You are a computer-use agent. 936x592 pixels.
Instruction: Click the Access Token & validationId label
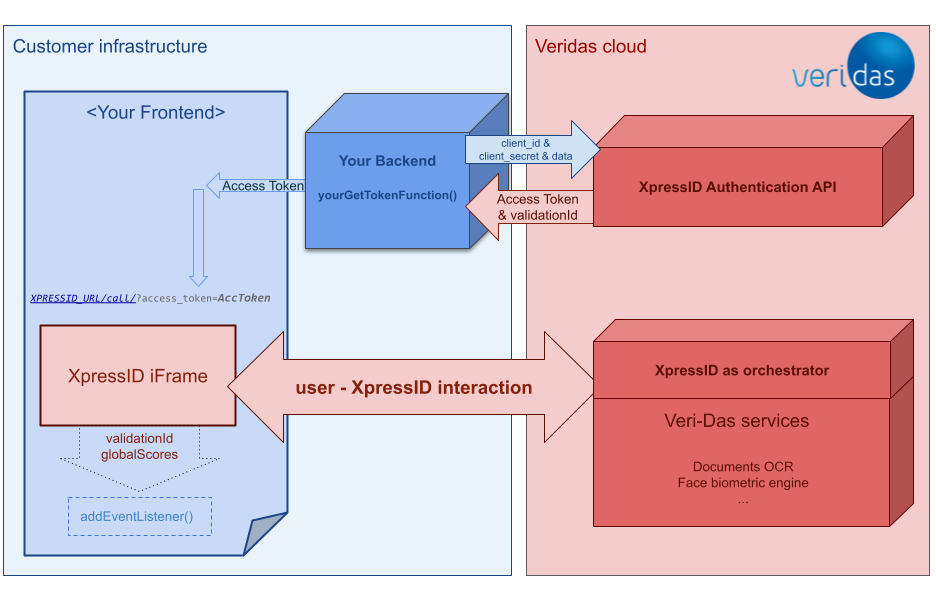[x=537, y=207]
